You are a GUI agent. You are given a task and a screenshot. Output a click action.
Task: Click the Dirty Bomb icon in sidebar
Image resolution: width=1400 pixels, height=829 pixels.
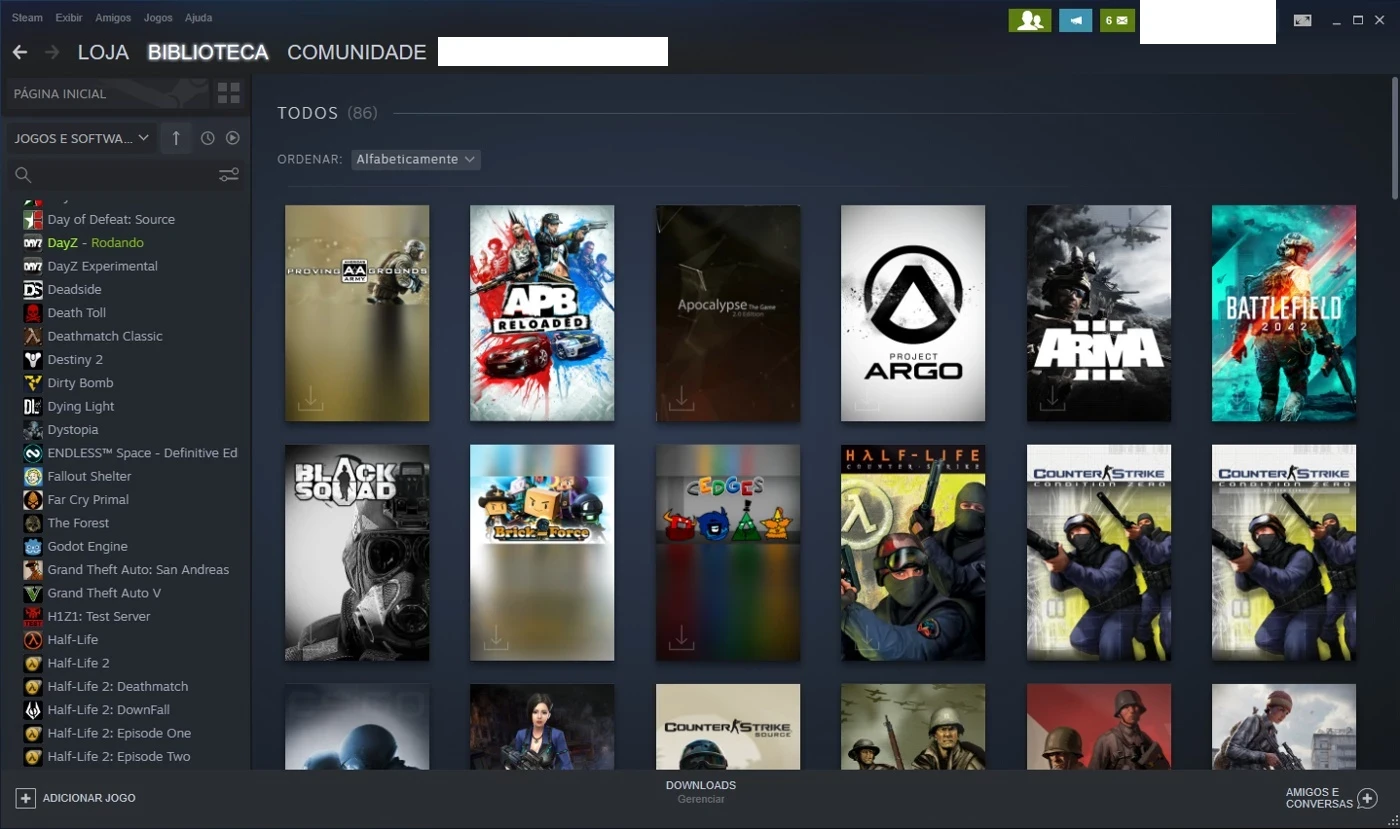click(33, 383)
